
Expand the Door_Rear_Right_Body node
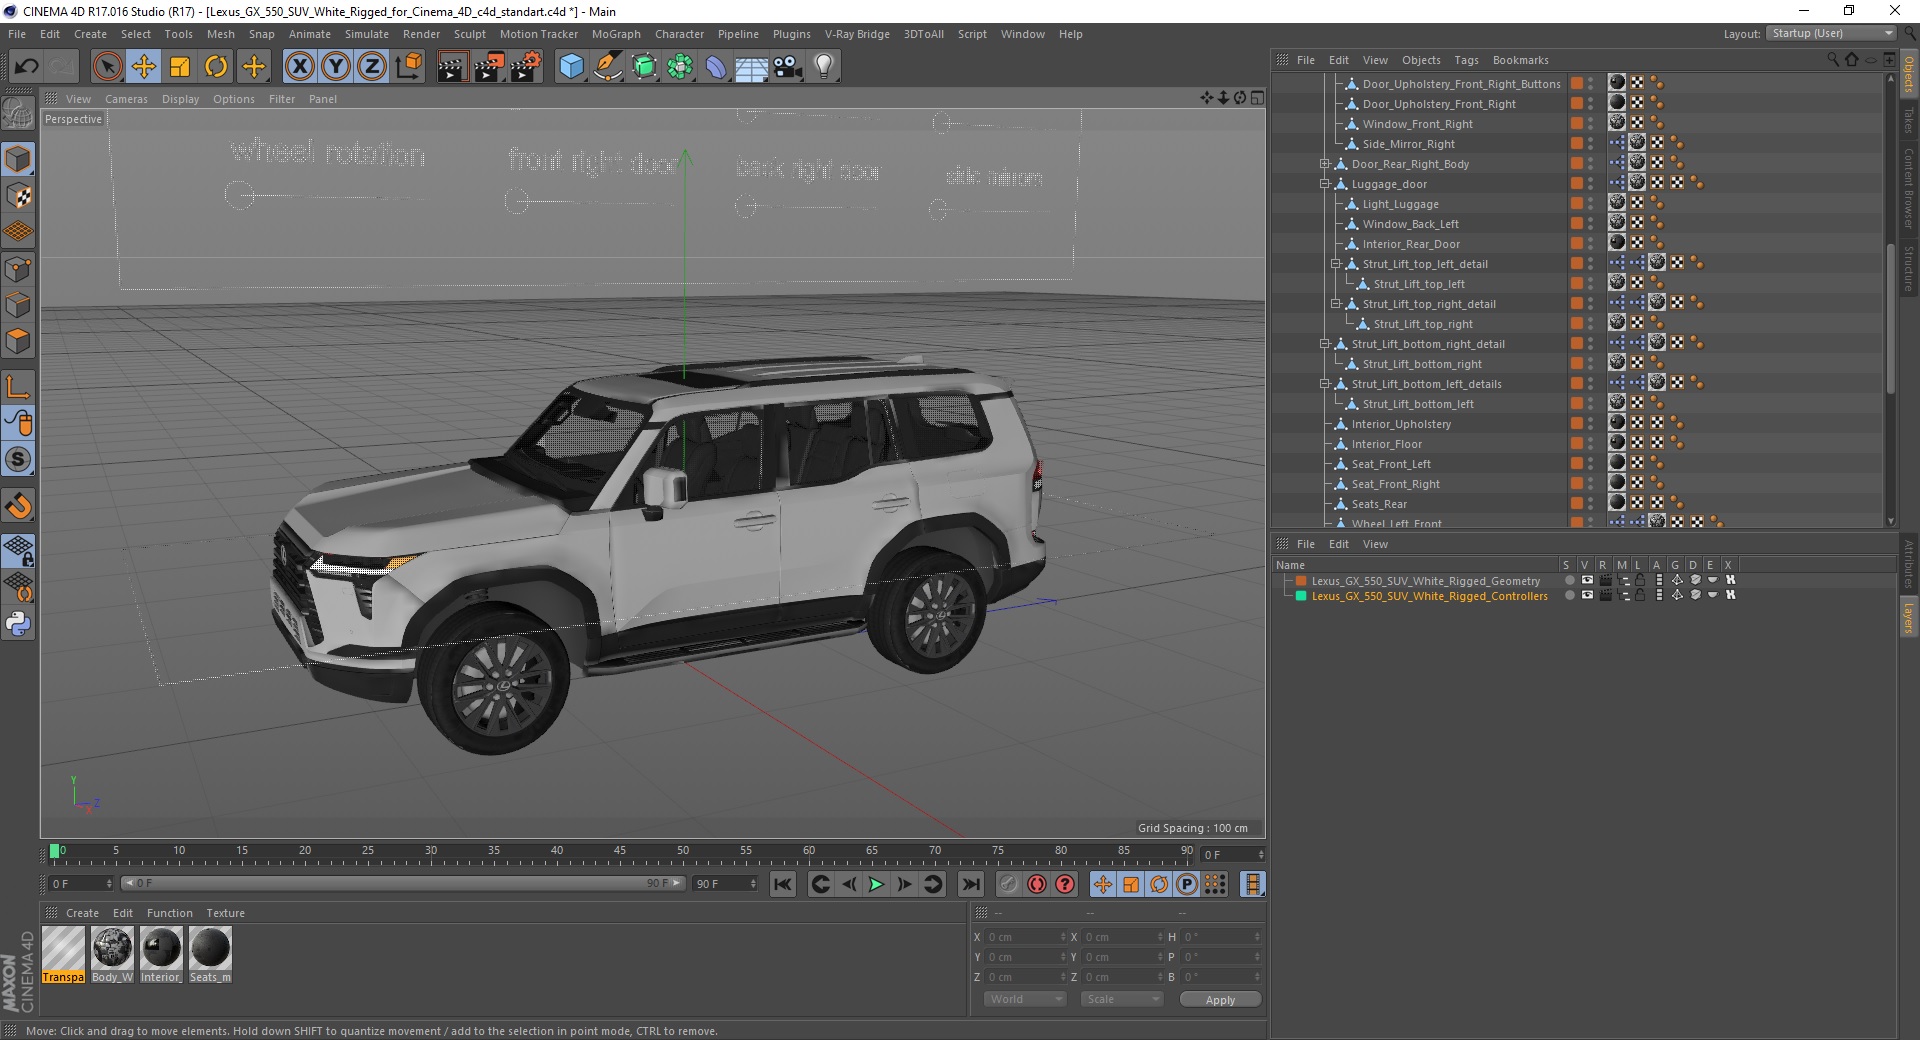click(1324, 164)
